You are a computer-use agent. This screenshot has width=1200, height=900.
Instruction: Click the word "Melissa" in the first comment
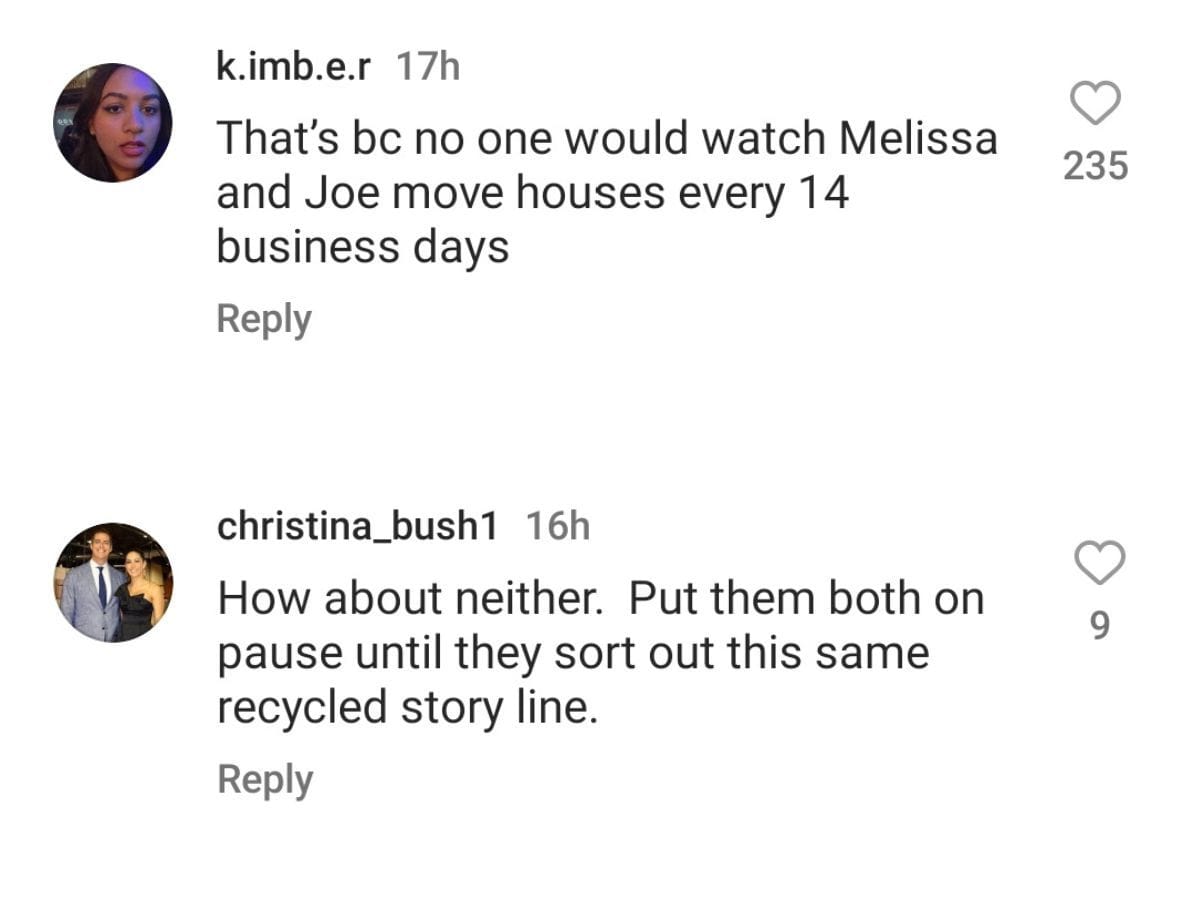[918, 138]
